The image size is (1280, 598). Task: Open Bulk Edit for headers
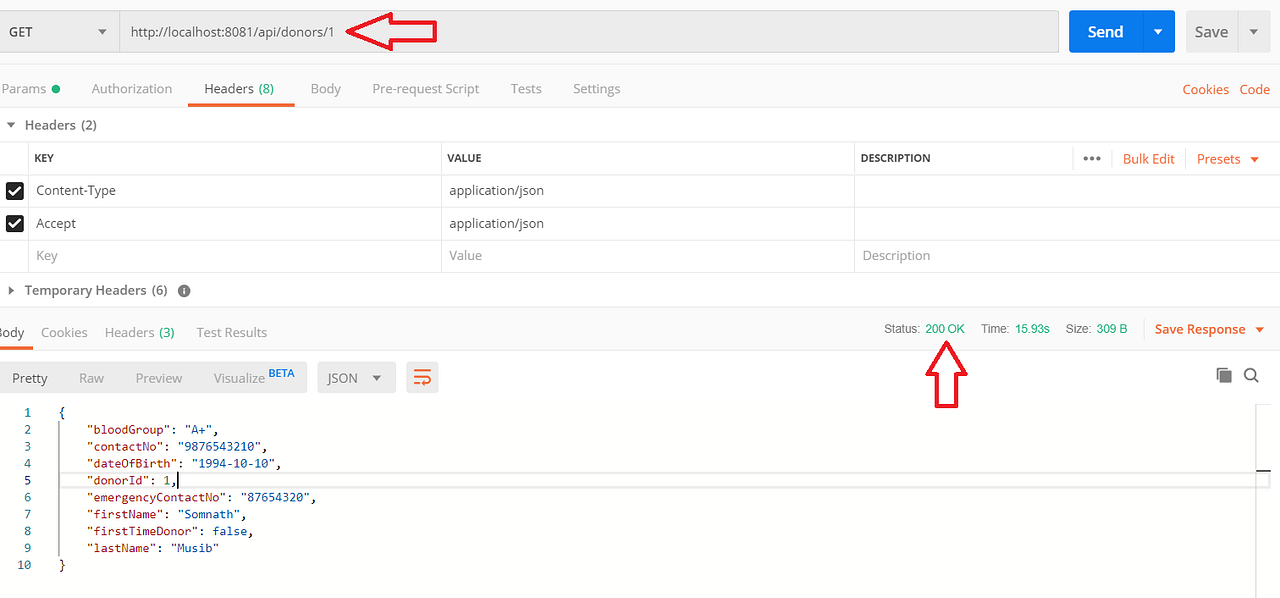1148,158
